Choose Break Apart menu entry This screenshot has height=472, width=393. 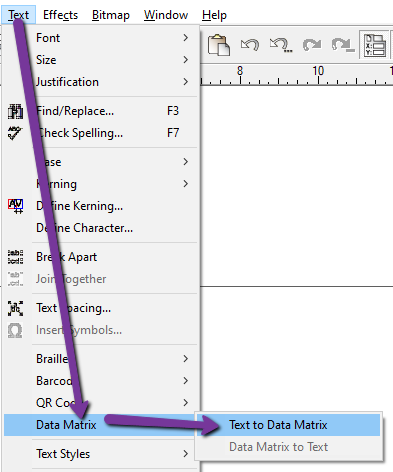pyautogui.click(x=102, y=257)
